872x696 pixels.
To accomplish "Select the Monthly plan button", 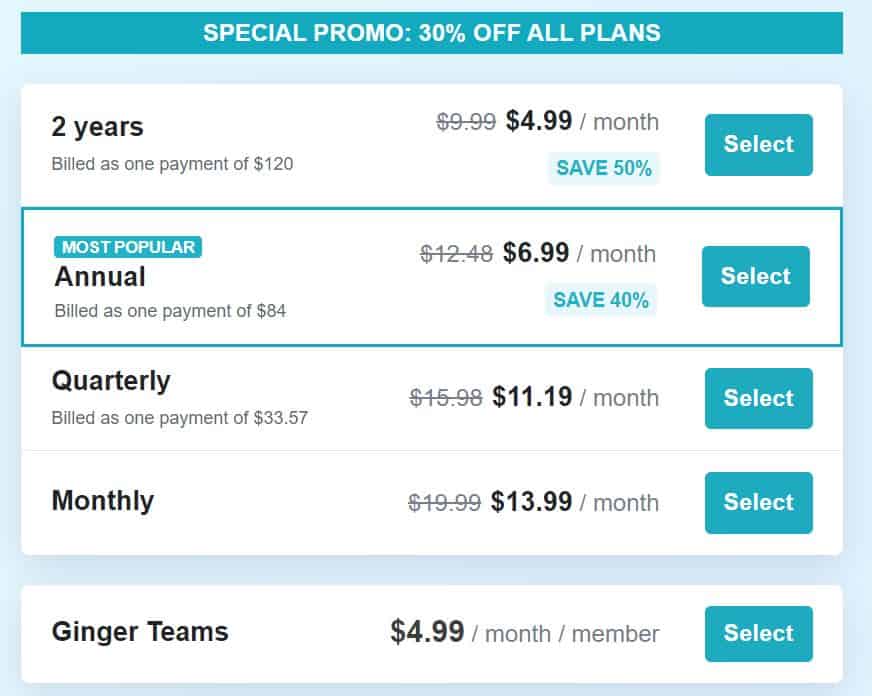I will (759, 503).
